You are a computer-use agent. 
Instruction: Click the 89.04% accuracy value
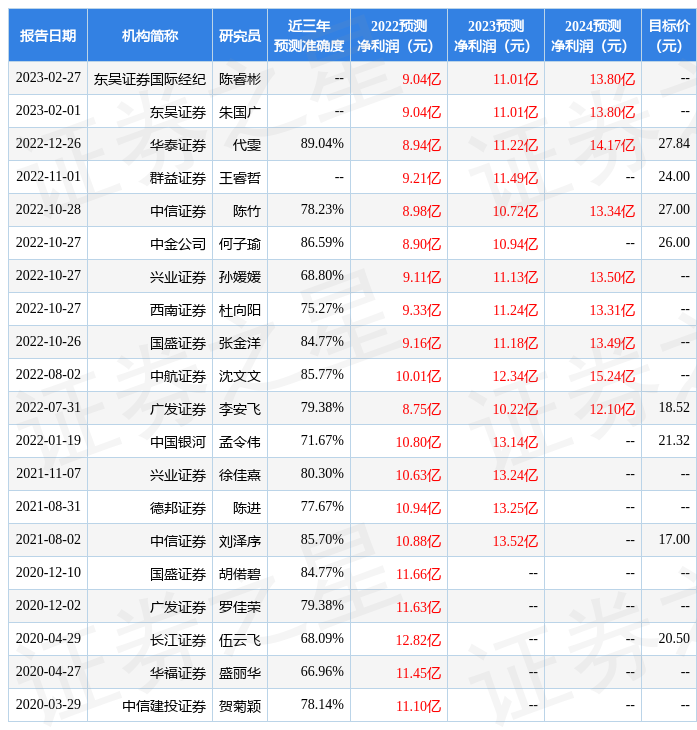322,144
